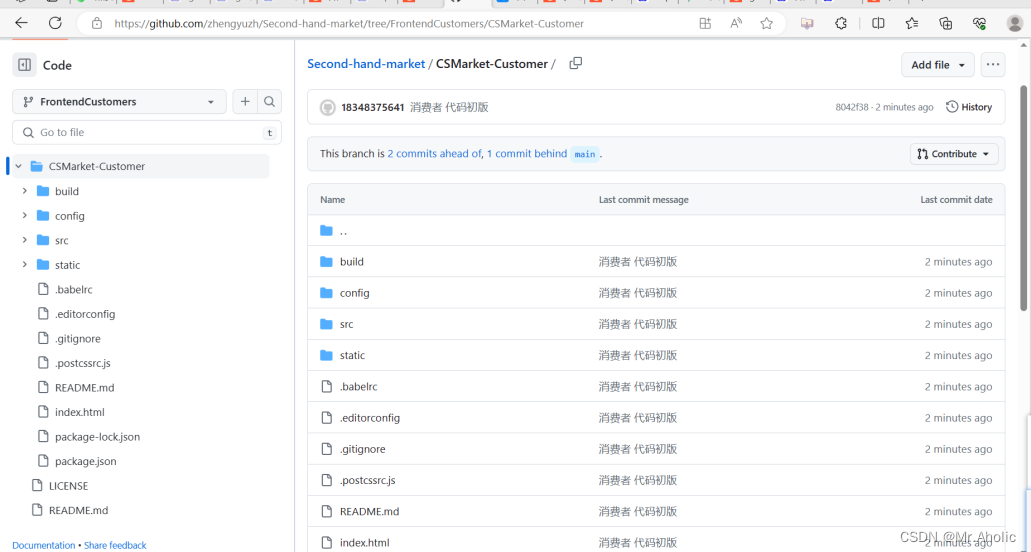
Task: Click the page vertical scrollbar
Action: pyautogui.click(x=1024, y=197)
